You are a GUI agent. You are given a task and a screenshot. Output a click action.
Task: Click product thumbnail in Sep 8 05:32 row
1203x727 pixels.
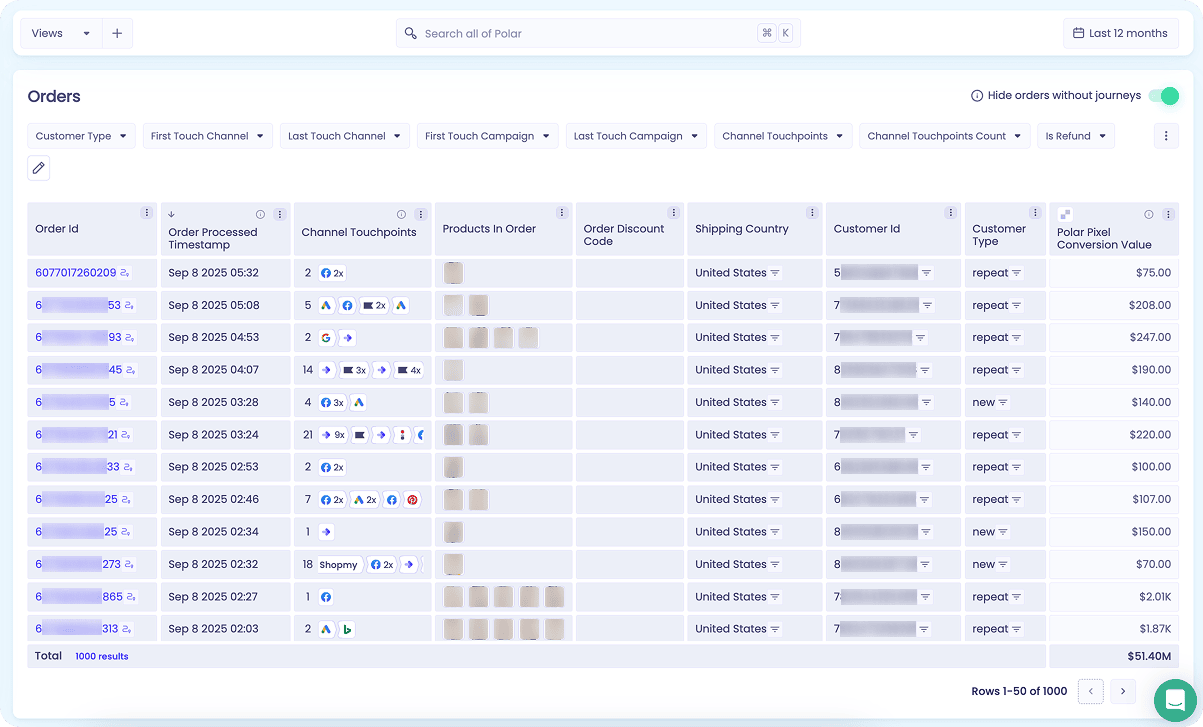tap(453, 273)
